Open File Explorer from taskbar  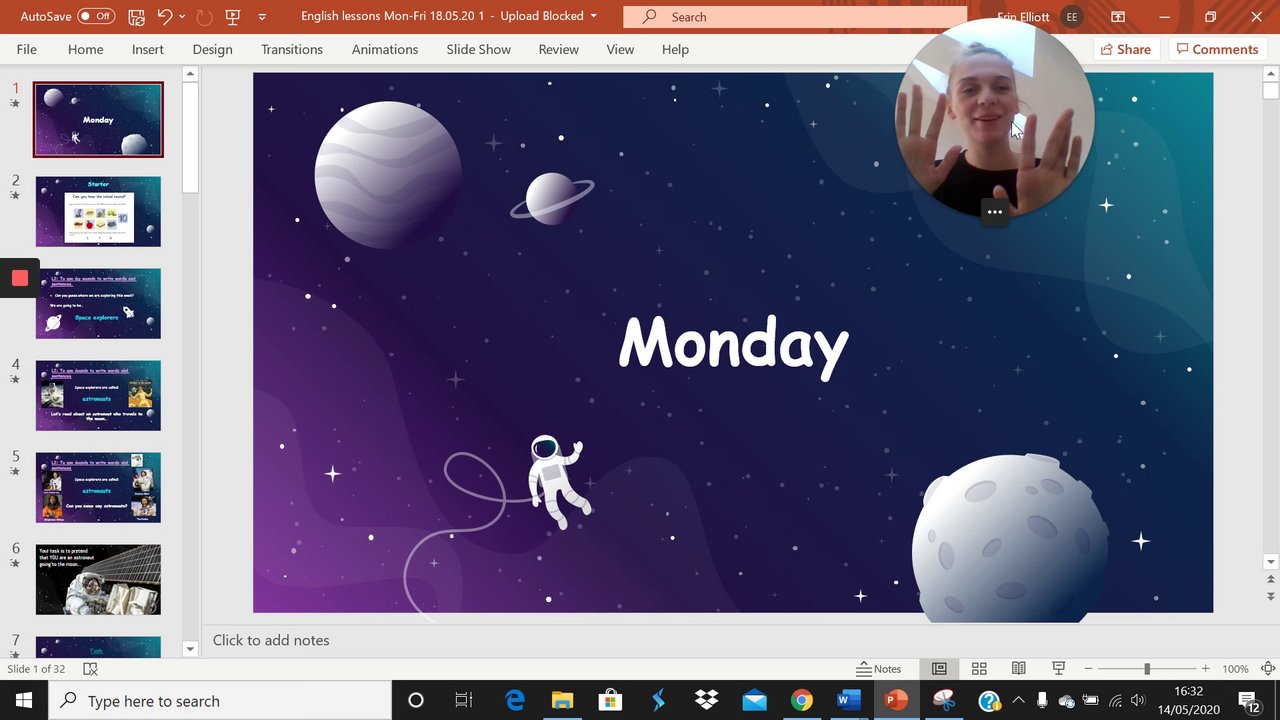(562, 701)
